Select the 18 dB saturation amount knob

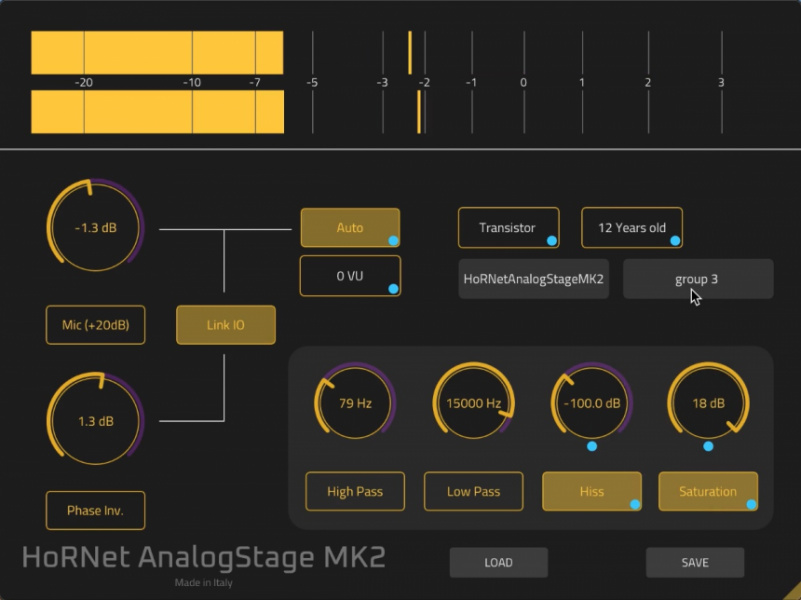[x=708, y=403]
